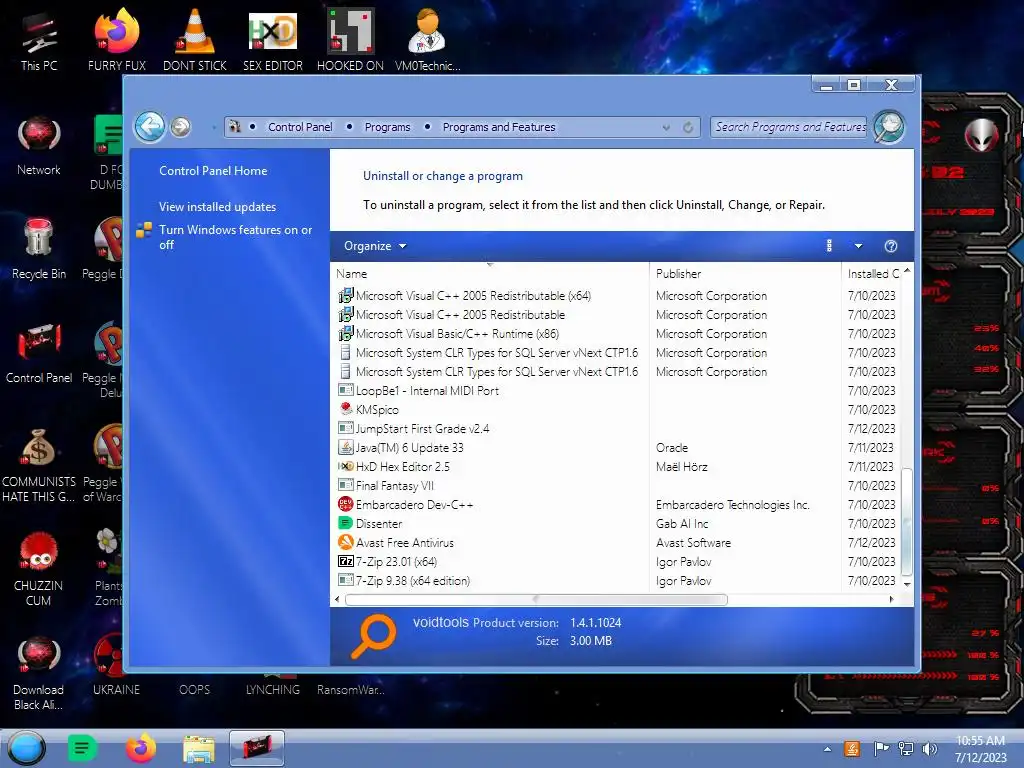Screen dimensions: 1024x768
Task: Click the horizontal scrollbar thumb
Action: (x=536, y=599)
